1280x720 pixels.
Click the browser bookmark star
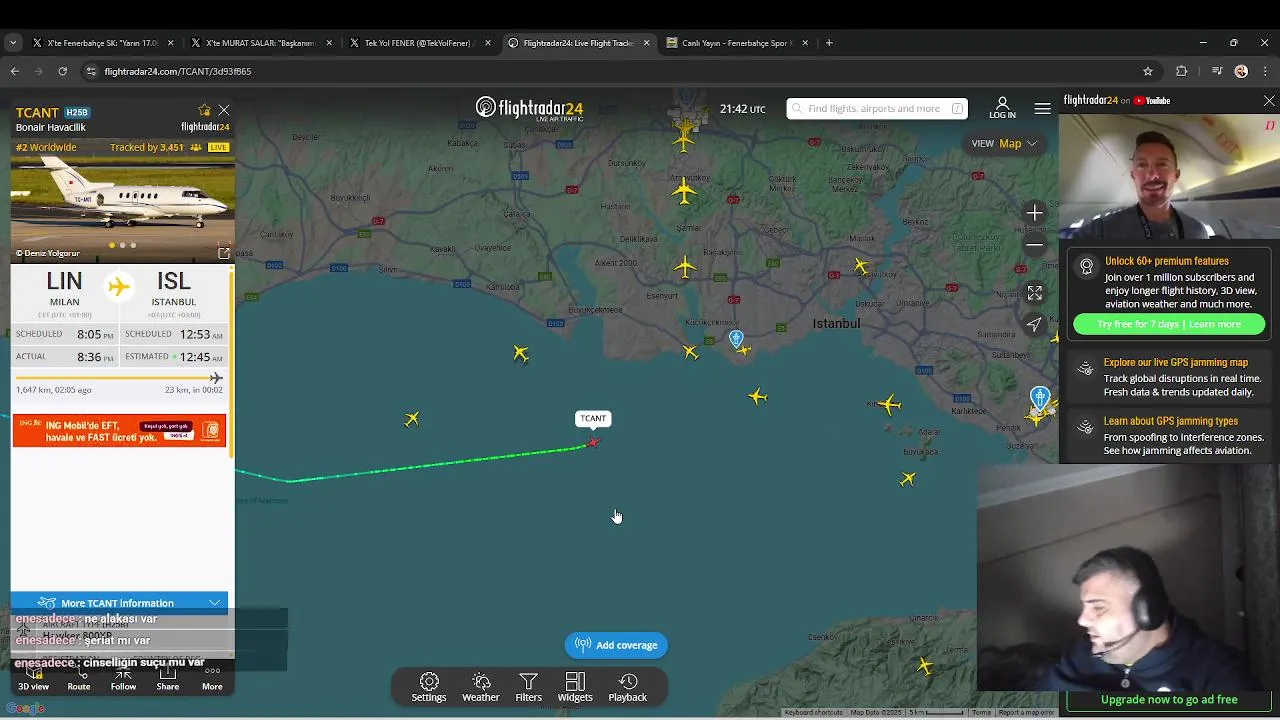click(1148, 71)
